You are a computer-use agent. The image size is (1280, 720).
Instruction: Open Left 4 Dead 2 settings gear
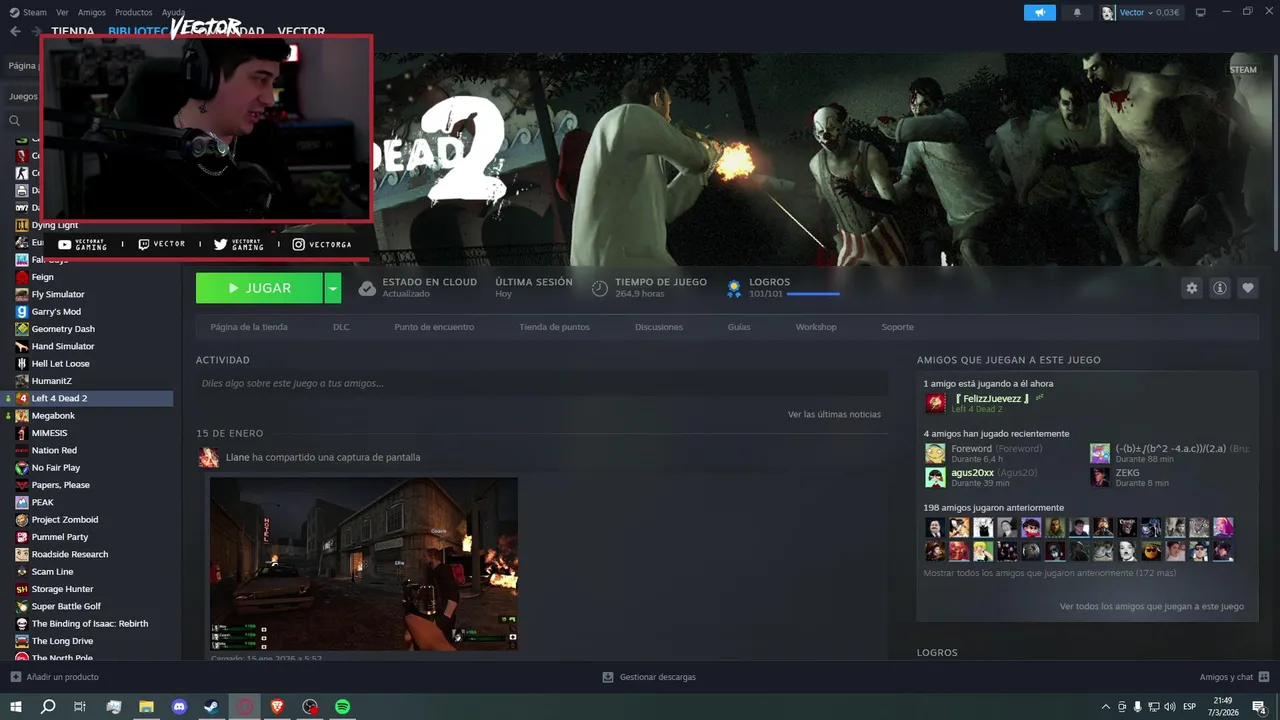coord(1191,288)
